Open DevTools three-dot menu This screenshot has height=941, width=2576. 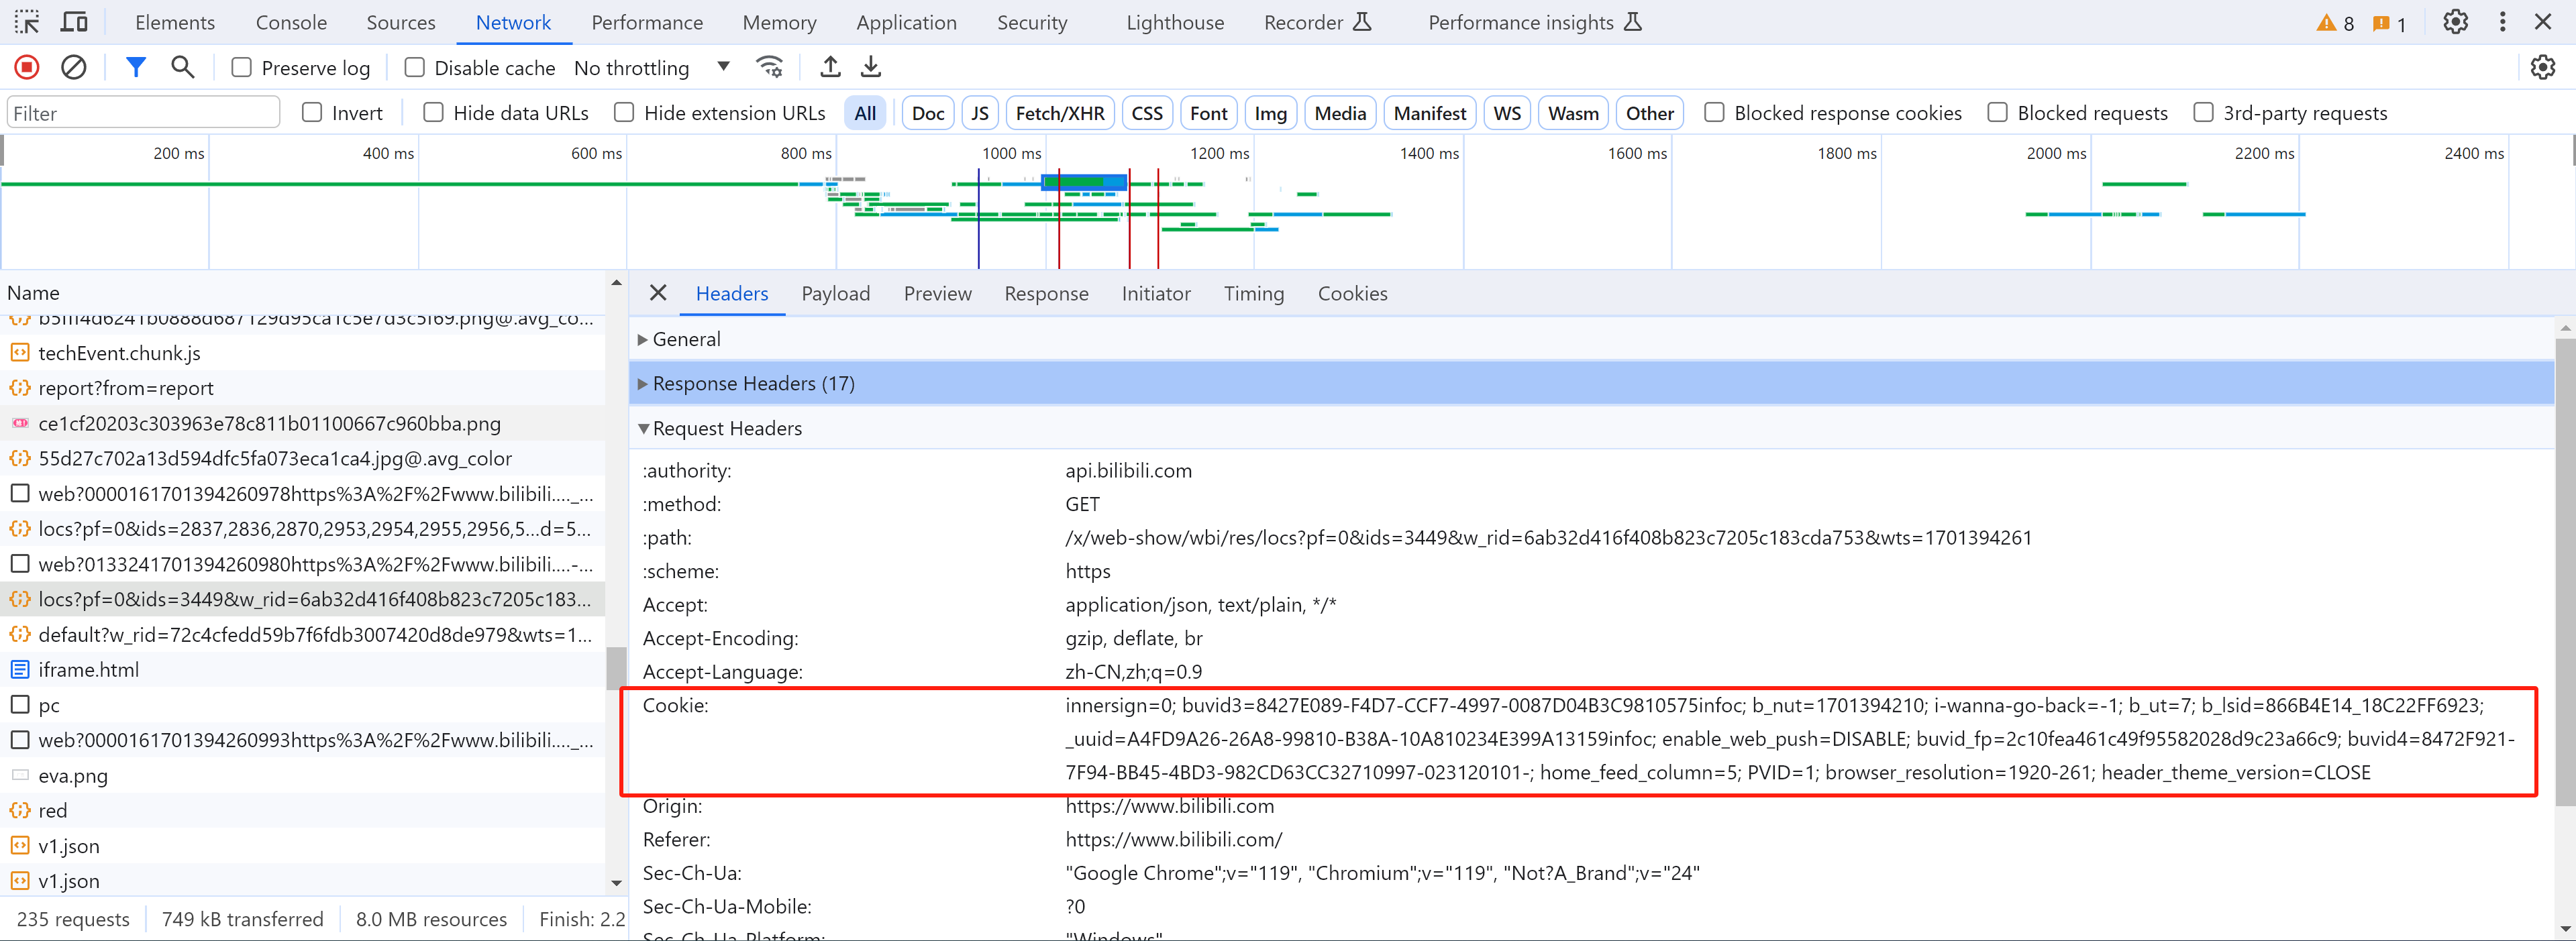coord(2502,22)
